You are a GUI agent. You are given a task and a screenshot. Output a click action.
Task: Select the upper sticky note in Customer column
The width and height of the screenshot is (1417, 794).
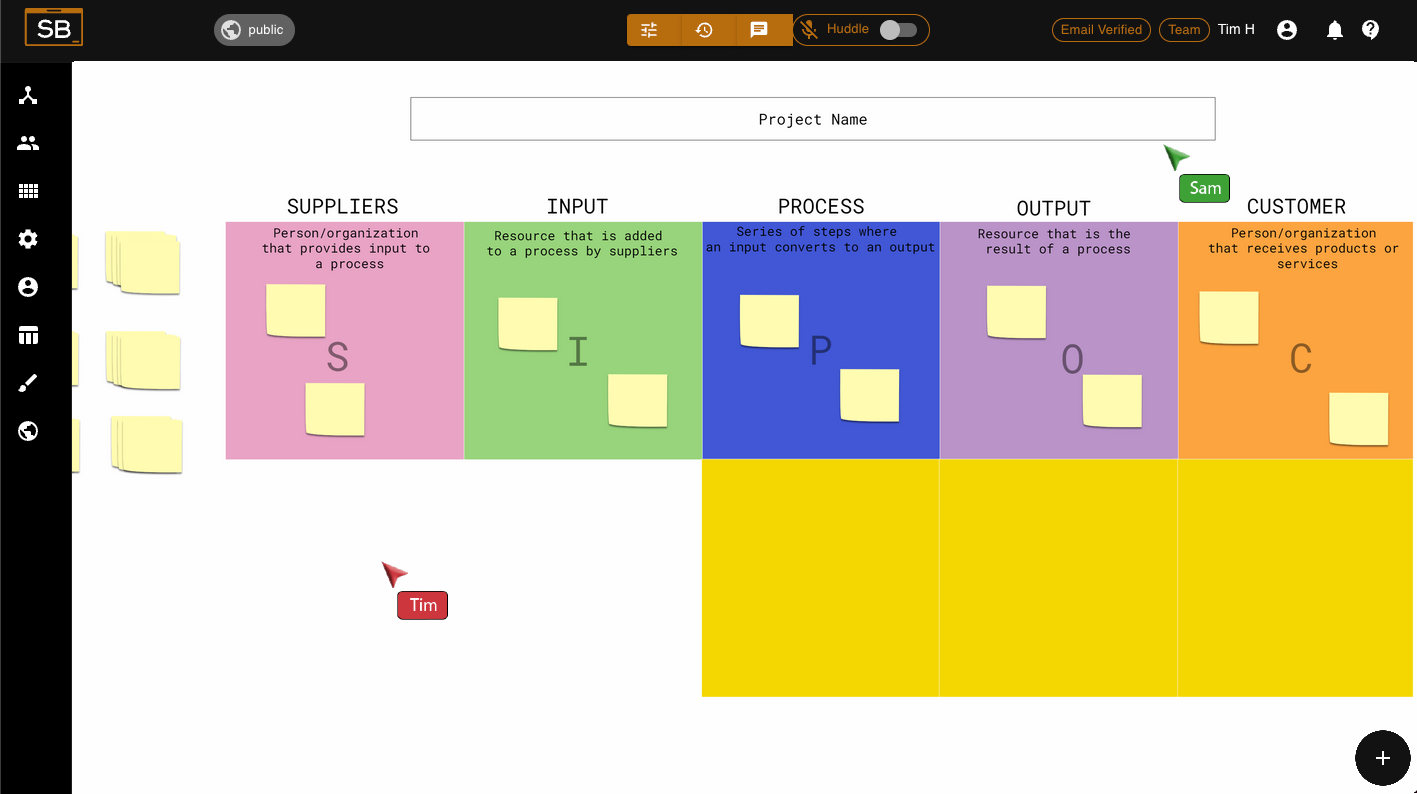1229,318
